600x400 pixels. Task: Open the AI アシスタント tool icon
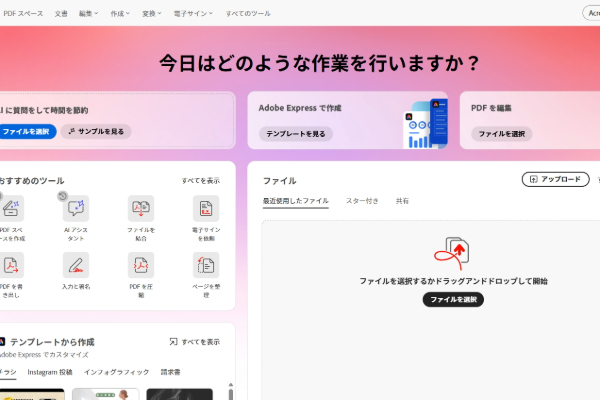(x=76, y=208)
